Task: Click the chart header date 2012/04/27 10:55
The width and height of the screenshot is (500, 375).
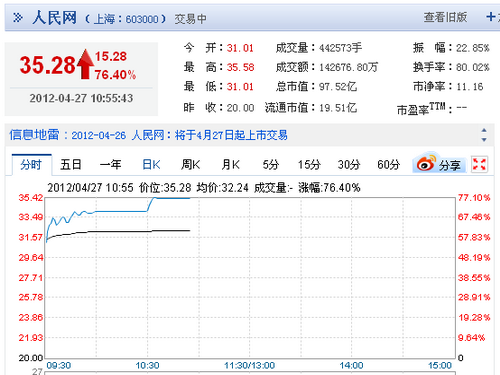Action: pos(90,188)
